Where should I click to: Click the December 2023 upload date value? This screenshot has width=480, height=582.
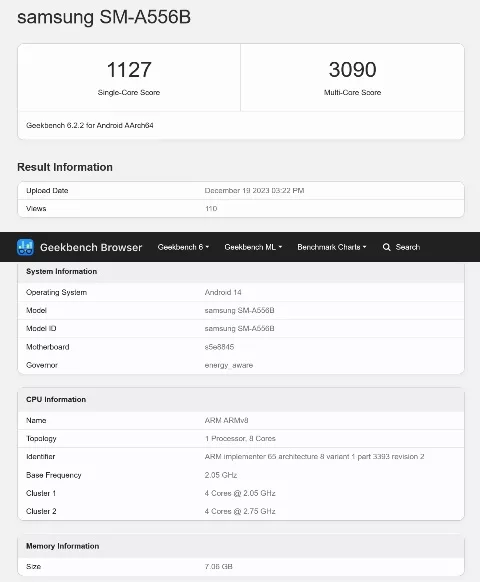click(x=254, y=190)
